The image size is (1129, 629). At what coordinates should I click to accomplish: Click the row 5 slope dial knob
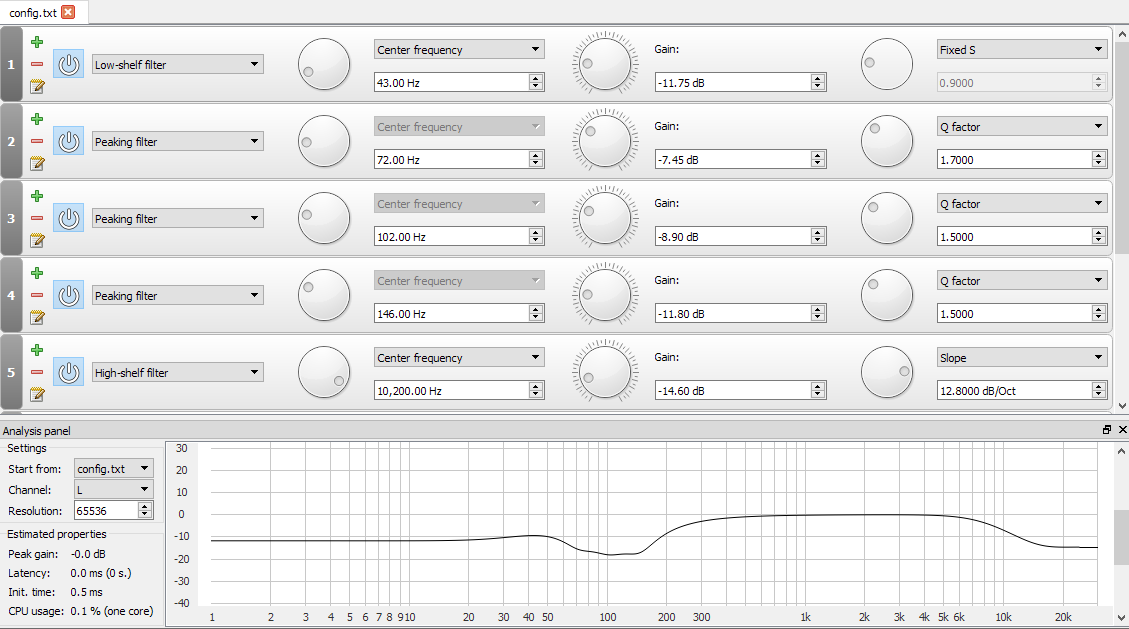(887, 372)
